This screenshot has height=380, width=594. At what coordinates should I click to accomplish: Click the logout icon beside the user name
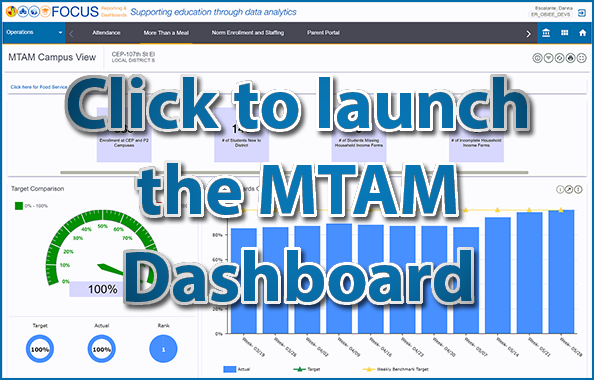tap(581, 13)
